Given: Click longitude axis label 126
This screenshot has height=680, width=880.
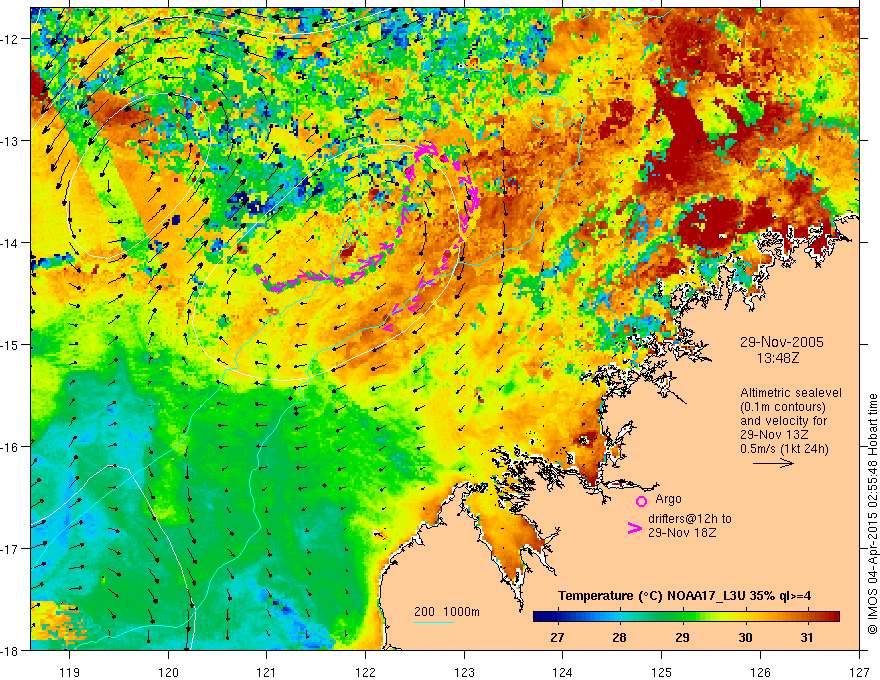Looking at the screenshot, I should [x=760, y=672].
